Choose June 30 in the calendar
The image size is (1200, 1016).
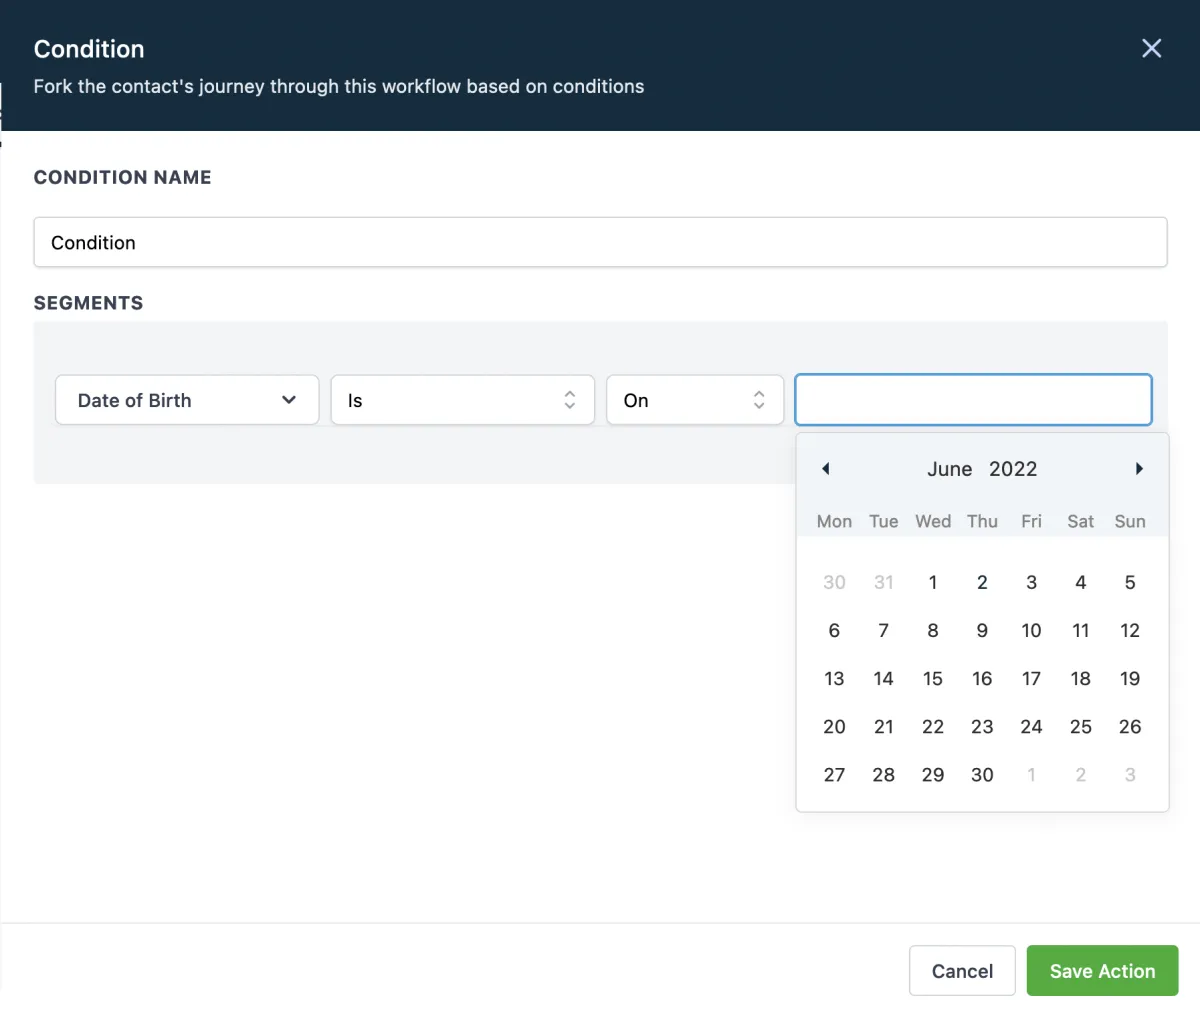(982, 775)
